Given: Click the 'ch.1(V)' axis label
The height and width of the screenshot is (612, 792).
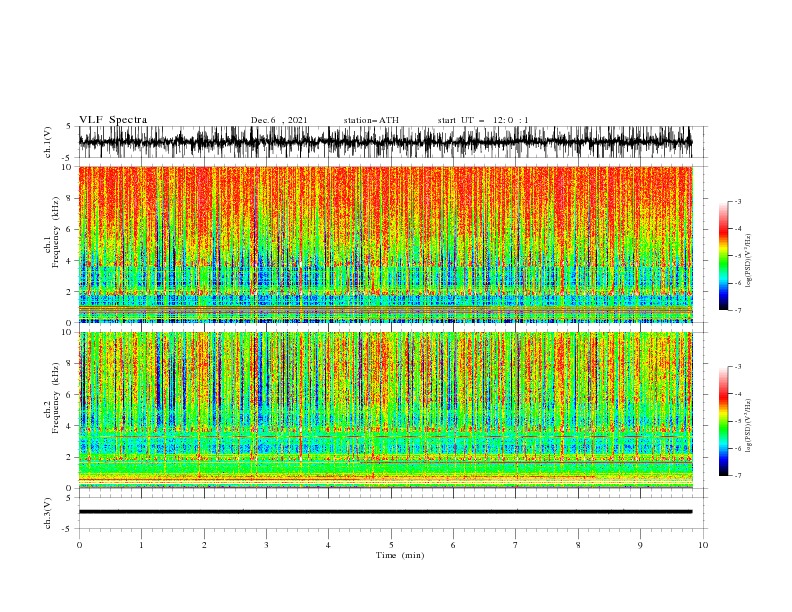Looking at the screenshot, I should (48, 142).
